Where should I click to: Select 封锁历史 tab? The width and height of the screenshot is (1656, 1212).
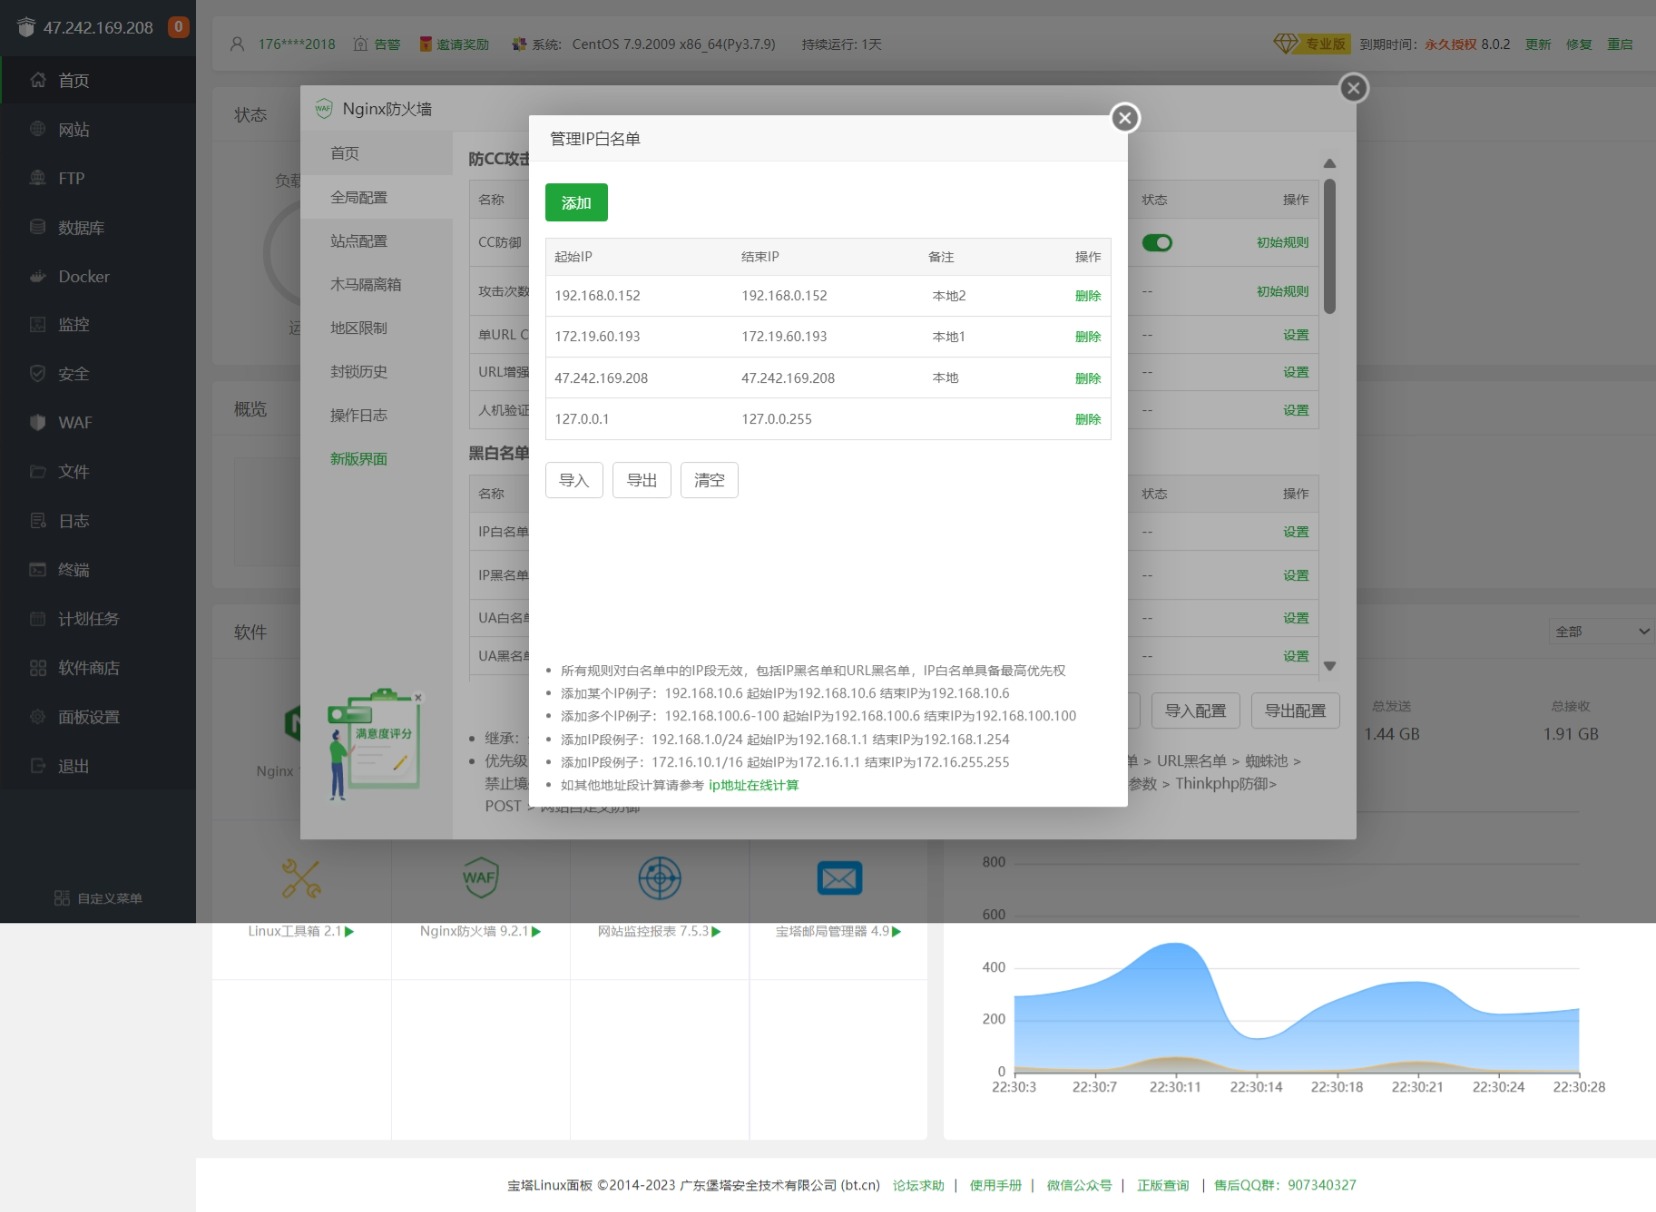pos(376,371)
